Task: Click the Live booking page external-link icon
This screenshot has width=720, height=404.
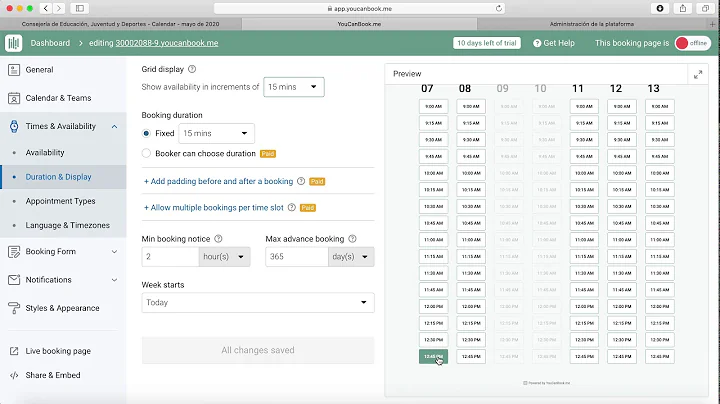Action: click(14, 351)
